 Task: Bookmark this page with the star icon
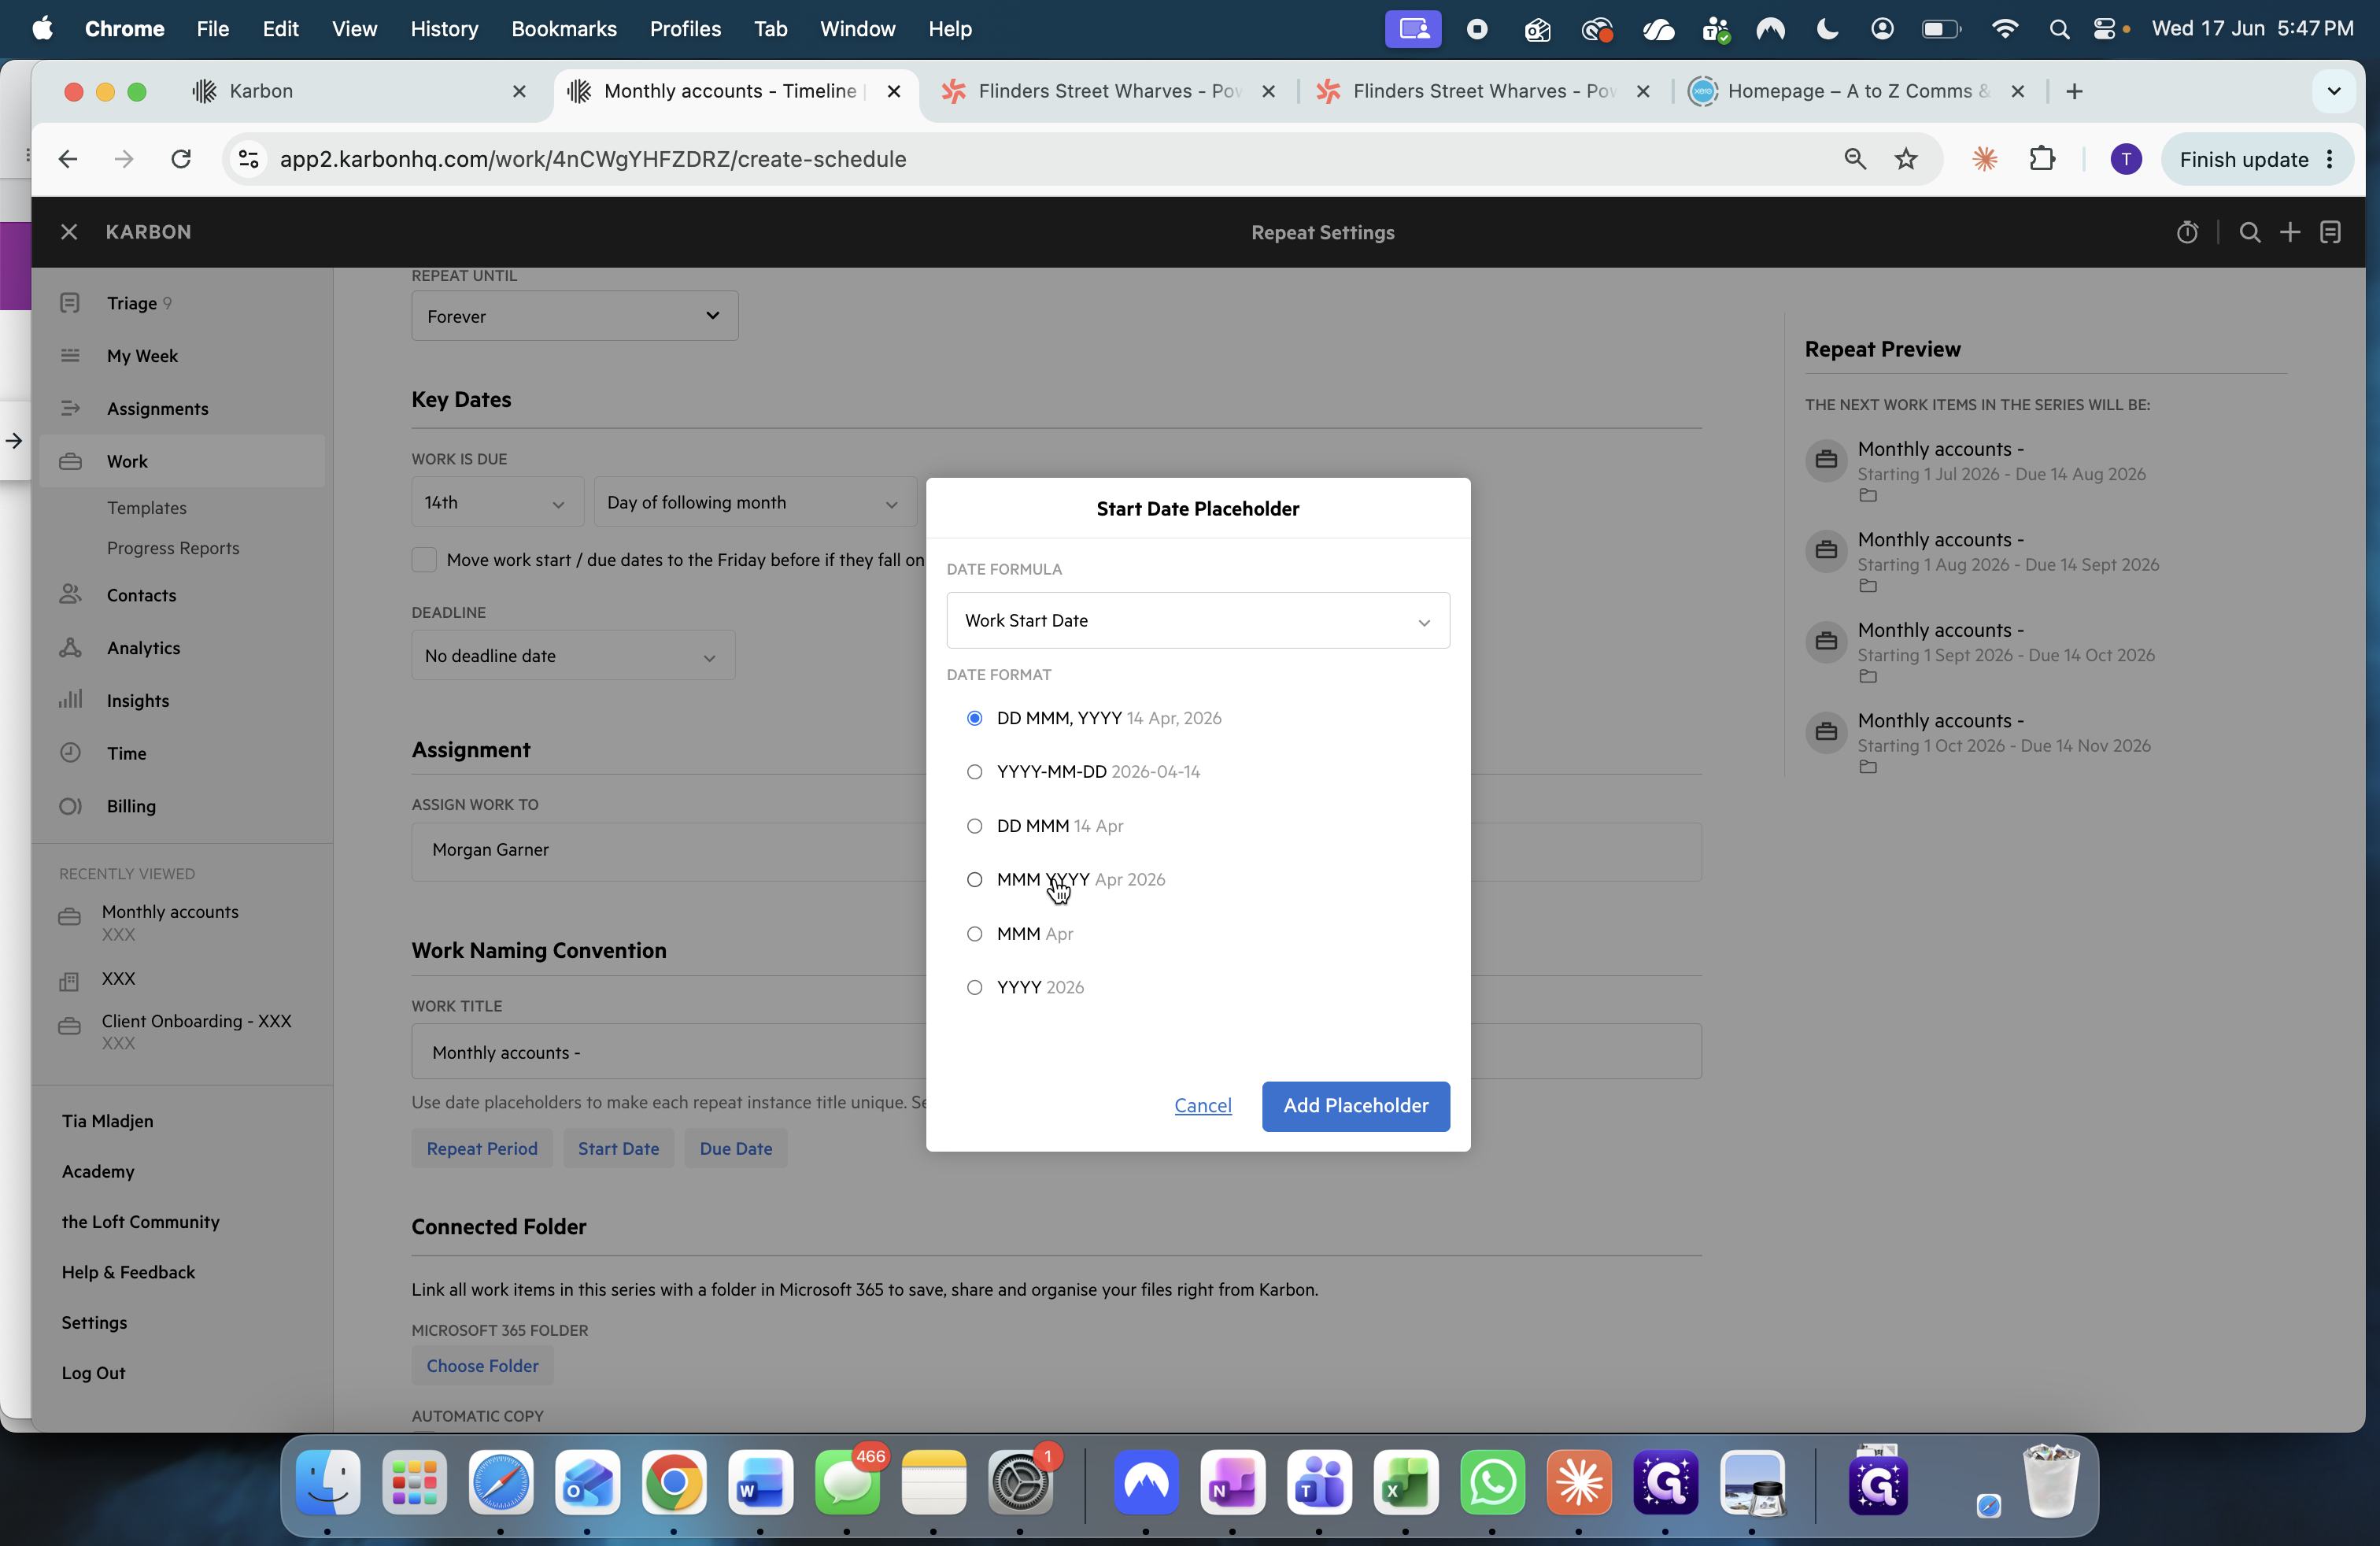1907,159
